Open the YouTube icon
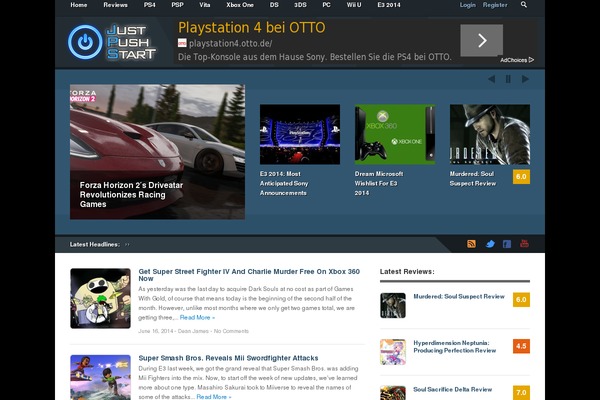 (x=524, y=243)
